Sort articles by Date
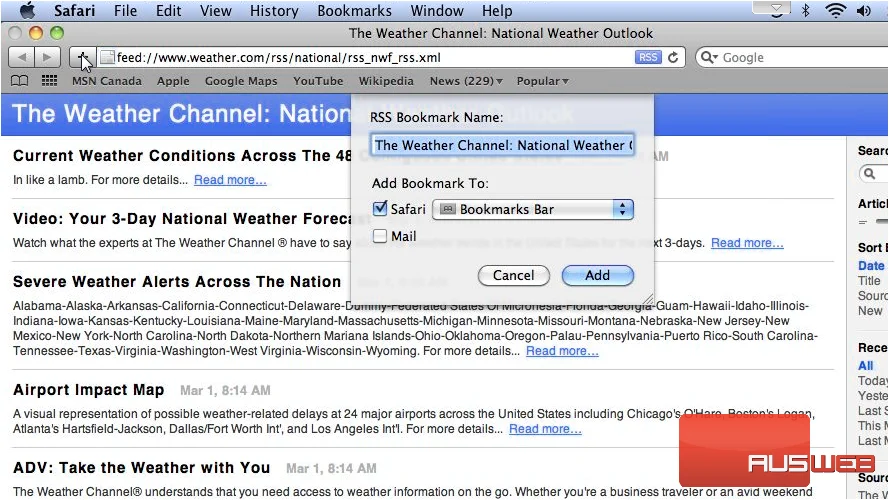Screen dimensions: 889x500 (x=871, y=265)
